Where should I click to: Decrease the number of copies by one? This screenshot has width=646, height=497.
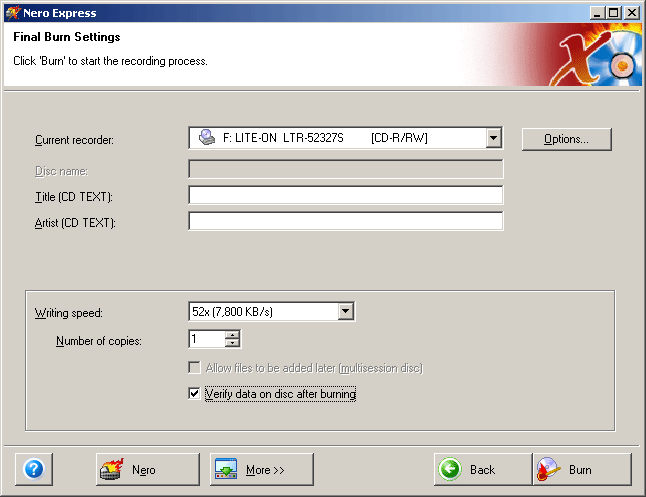pos(233,344)
